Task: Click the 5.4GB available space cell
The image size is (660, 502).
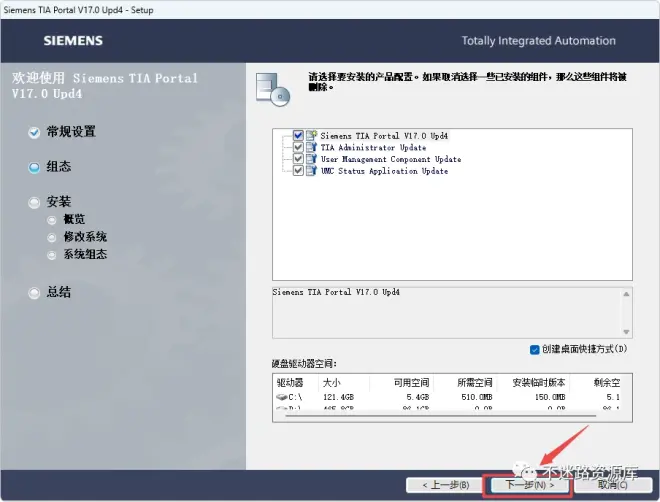Action: 418,397
